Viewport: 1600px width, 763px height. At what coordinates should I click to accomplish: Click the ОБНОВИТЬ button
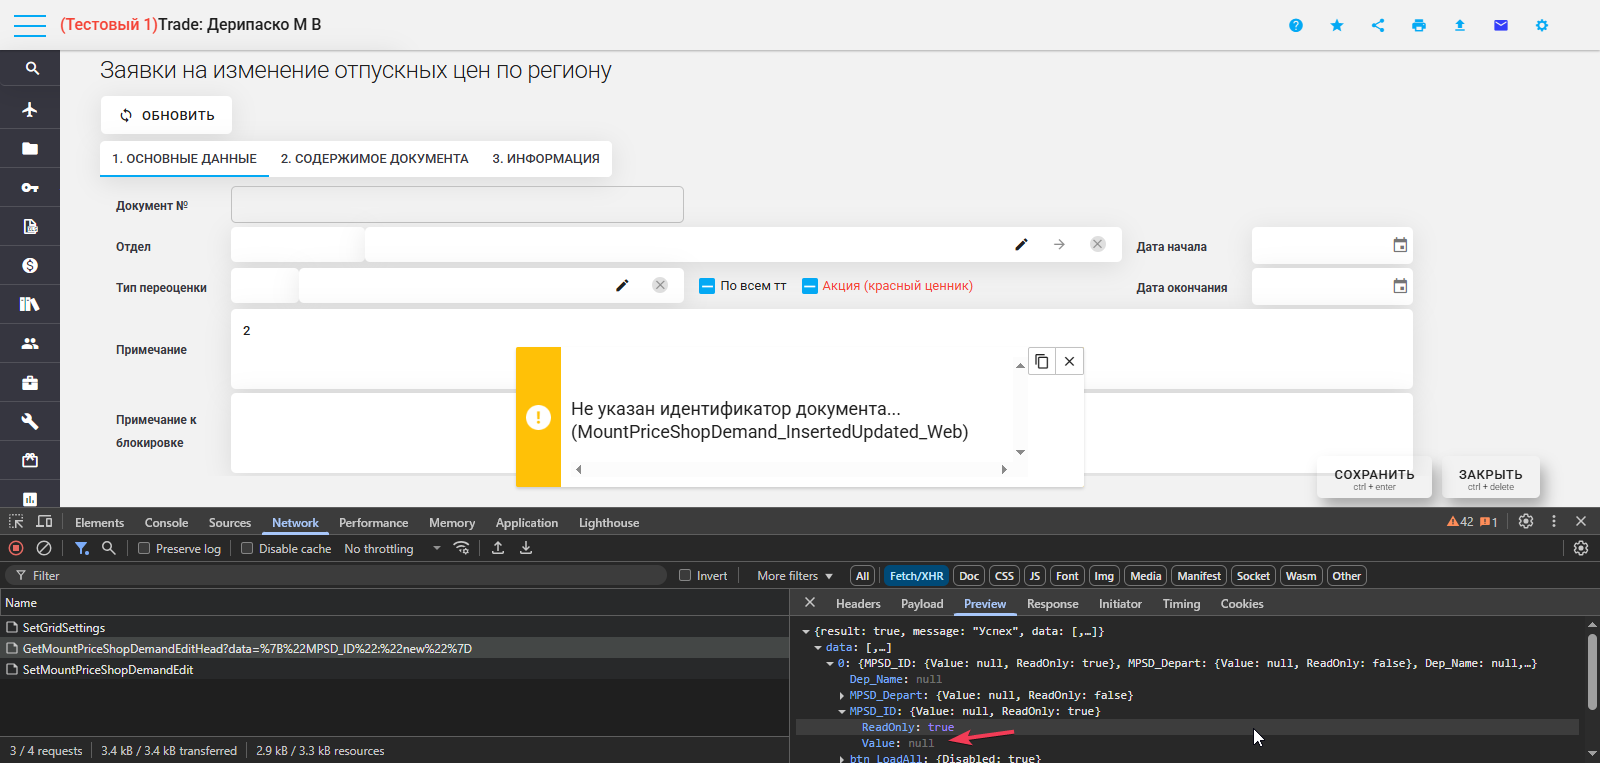tap(166, 115)
